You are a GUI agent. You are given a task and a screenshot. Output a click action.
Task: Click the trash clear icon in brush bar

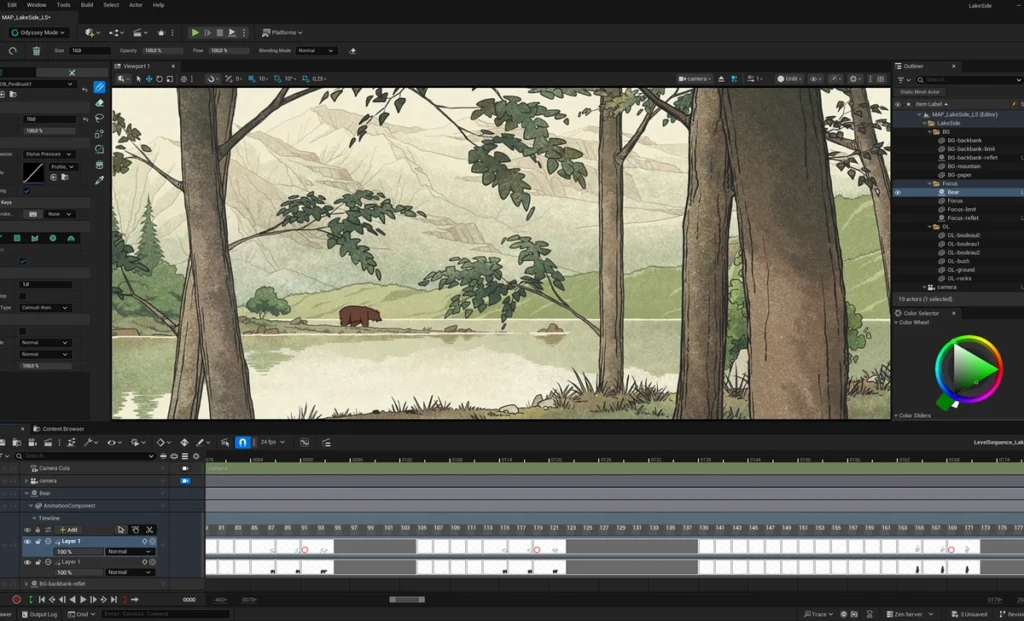tap(36, 51)
